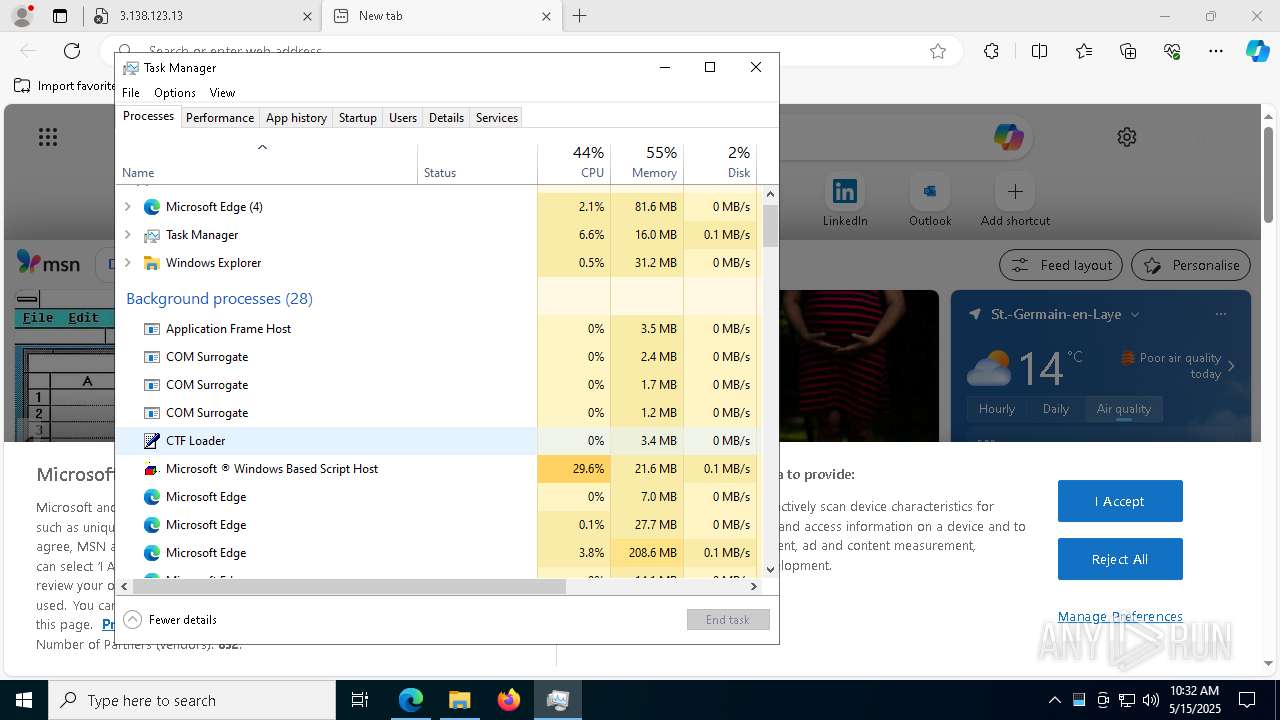Viewport: 1280px width, 720px height.
Task: Switch to the Startup tab
Action: tap(357, 118)
